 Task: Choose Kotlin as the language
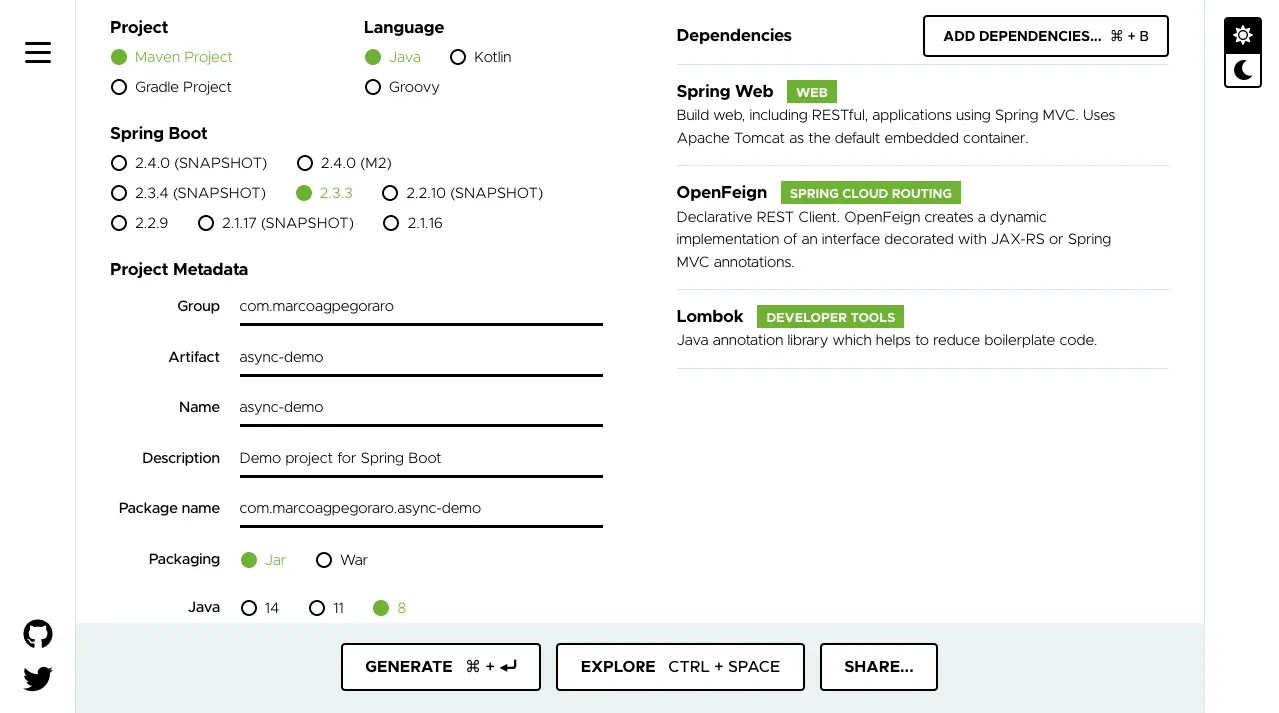(x=480, y=57)
